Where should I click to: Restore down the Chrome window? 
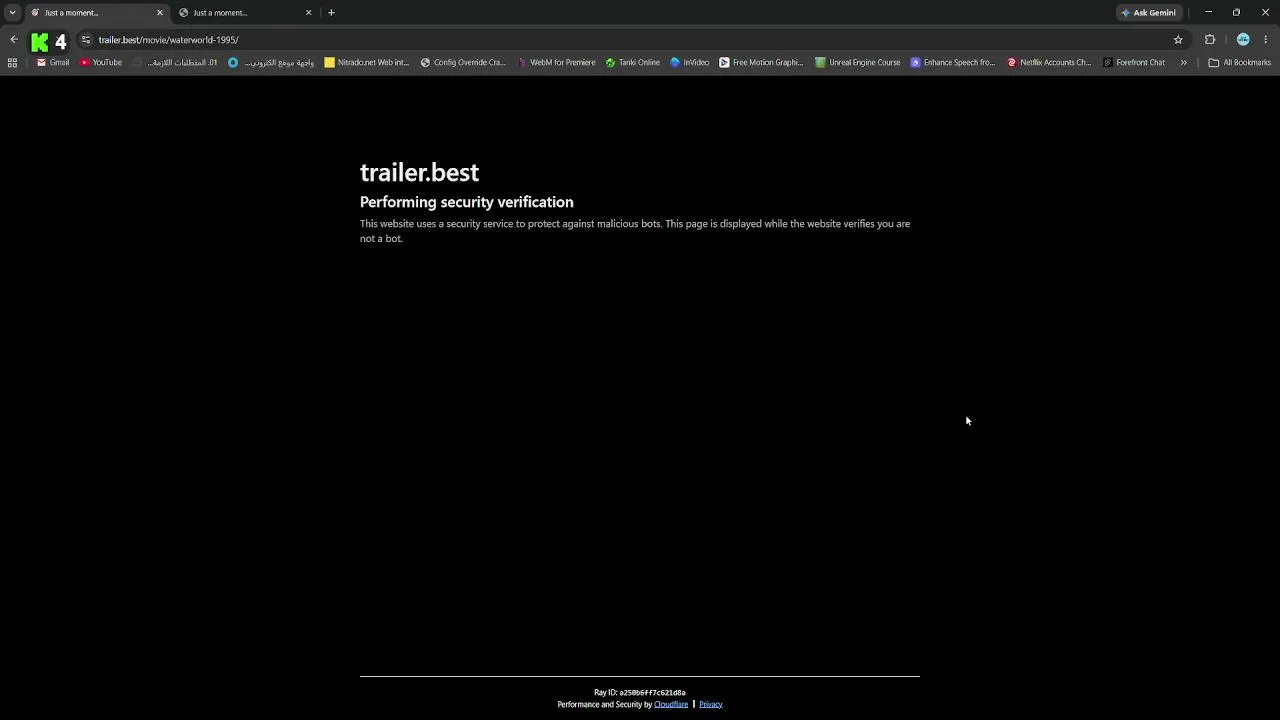coord(1236,12)
